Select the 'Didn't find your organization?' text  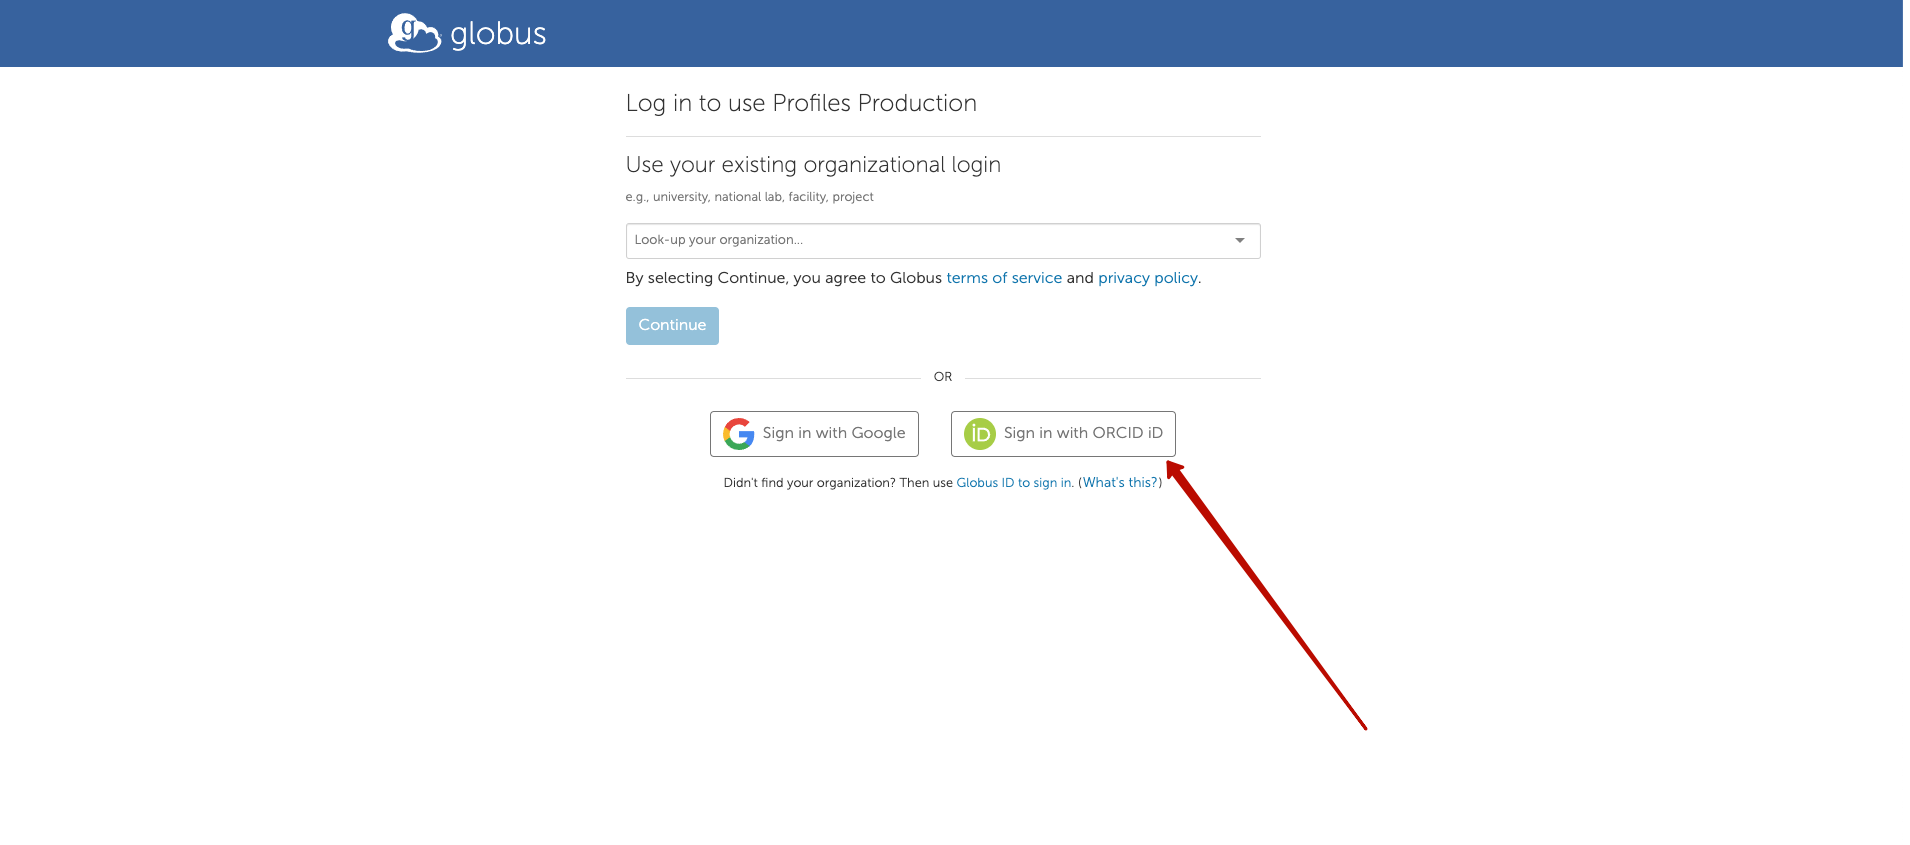[809, 483]
